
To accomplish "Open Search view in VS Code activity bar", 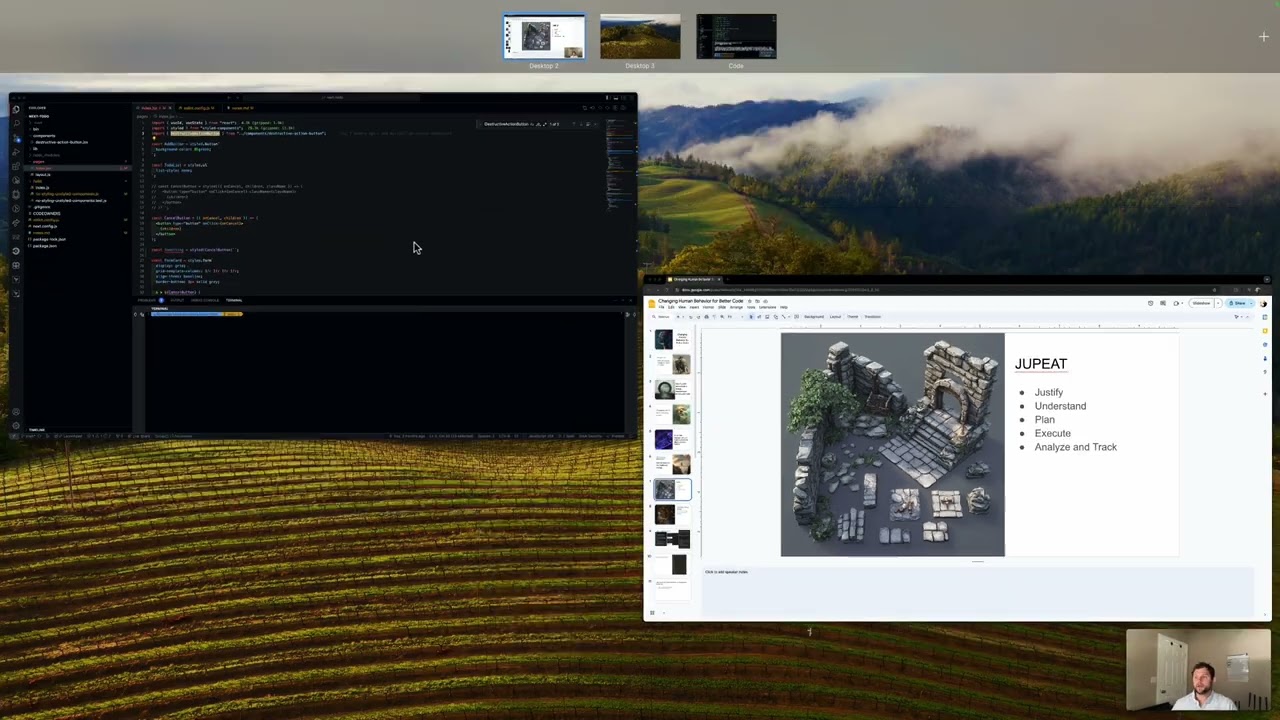I will click(x=16, y=123).
